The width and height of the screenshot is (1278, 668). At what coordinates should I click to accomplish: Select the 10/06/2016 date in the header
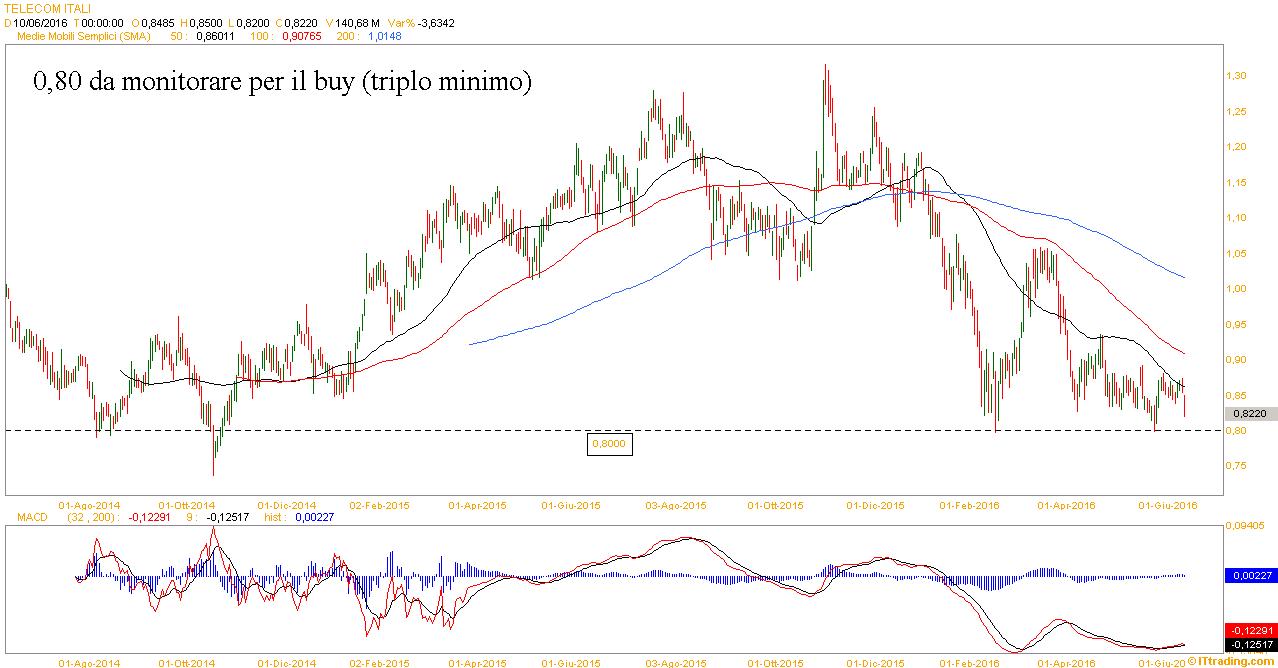pos(41,22)
